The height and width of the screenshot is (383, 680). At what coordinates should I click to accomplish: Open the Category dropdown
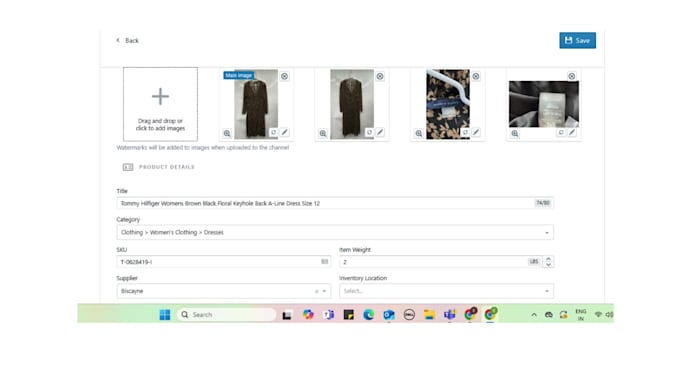point(335,232)
